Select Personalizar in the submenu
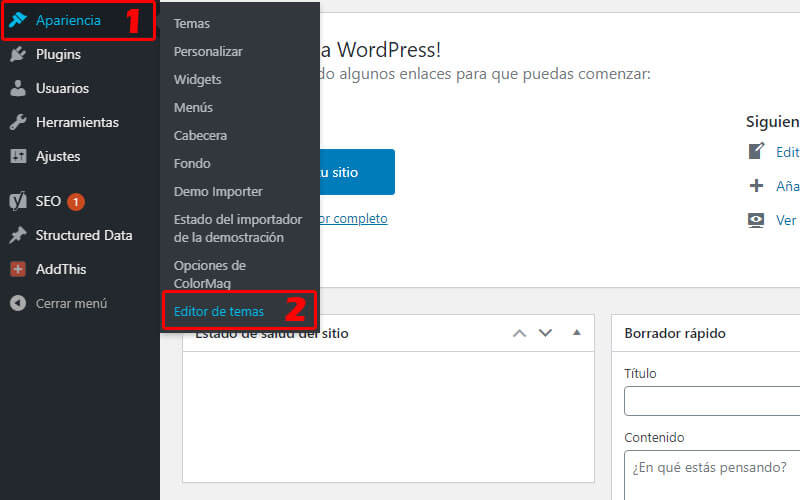The image size is (800, 500). click(x=208, y=52)
